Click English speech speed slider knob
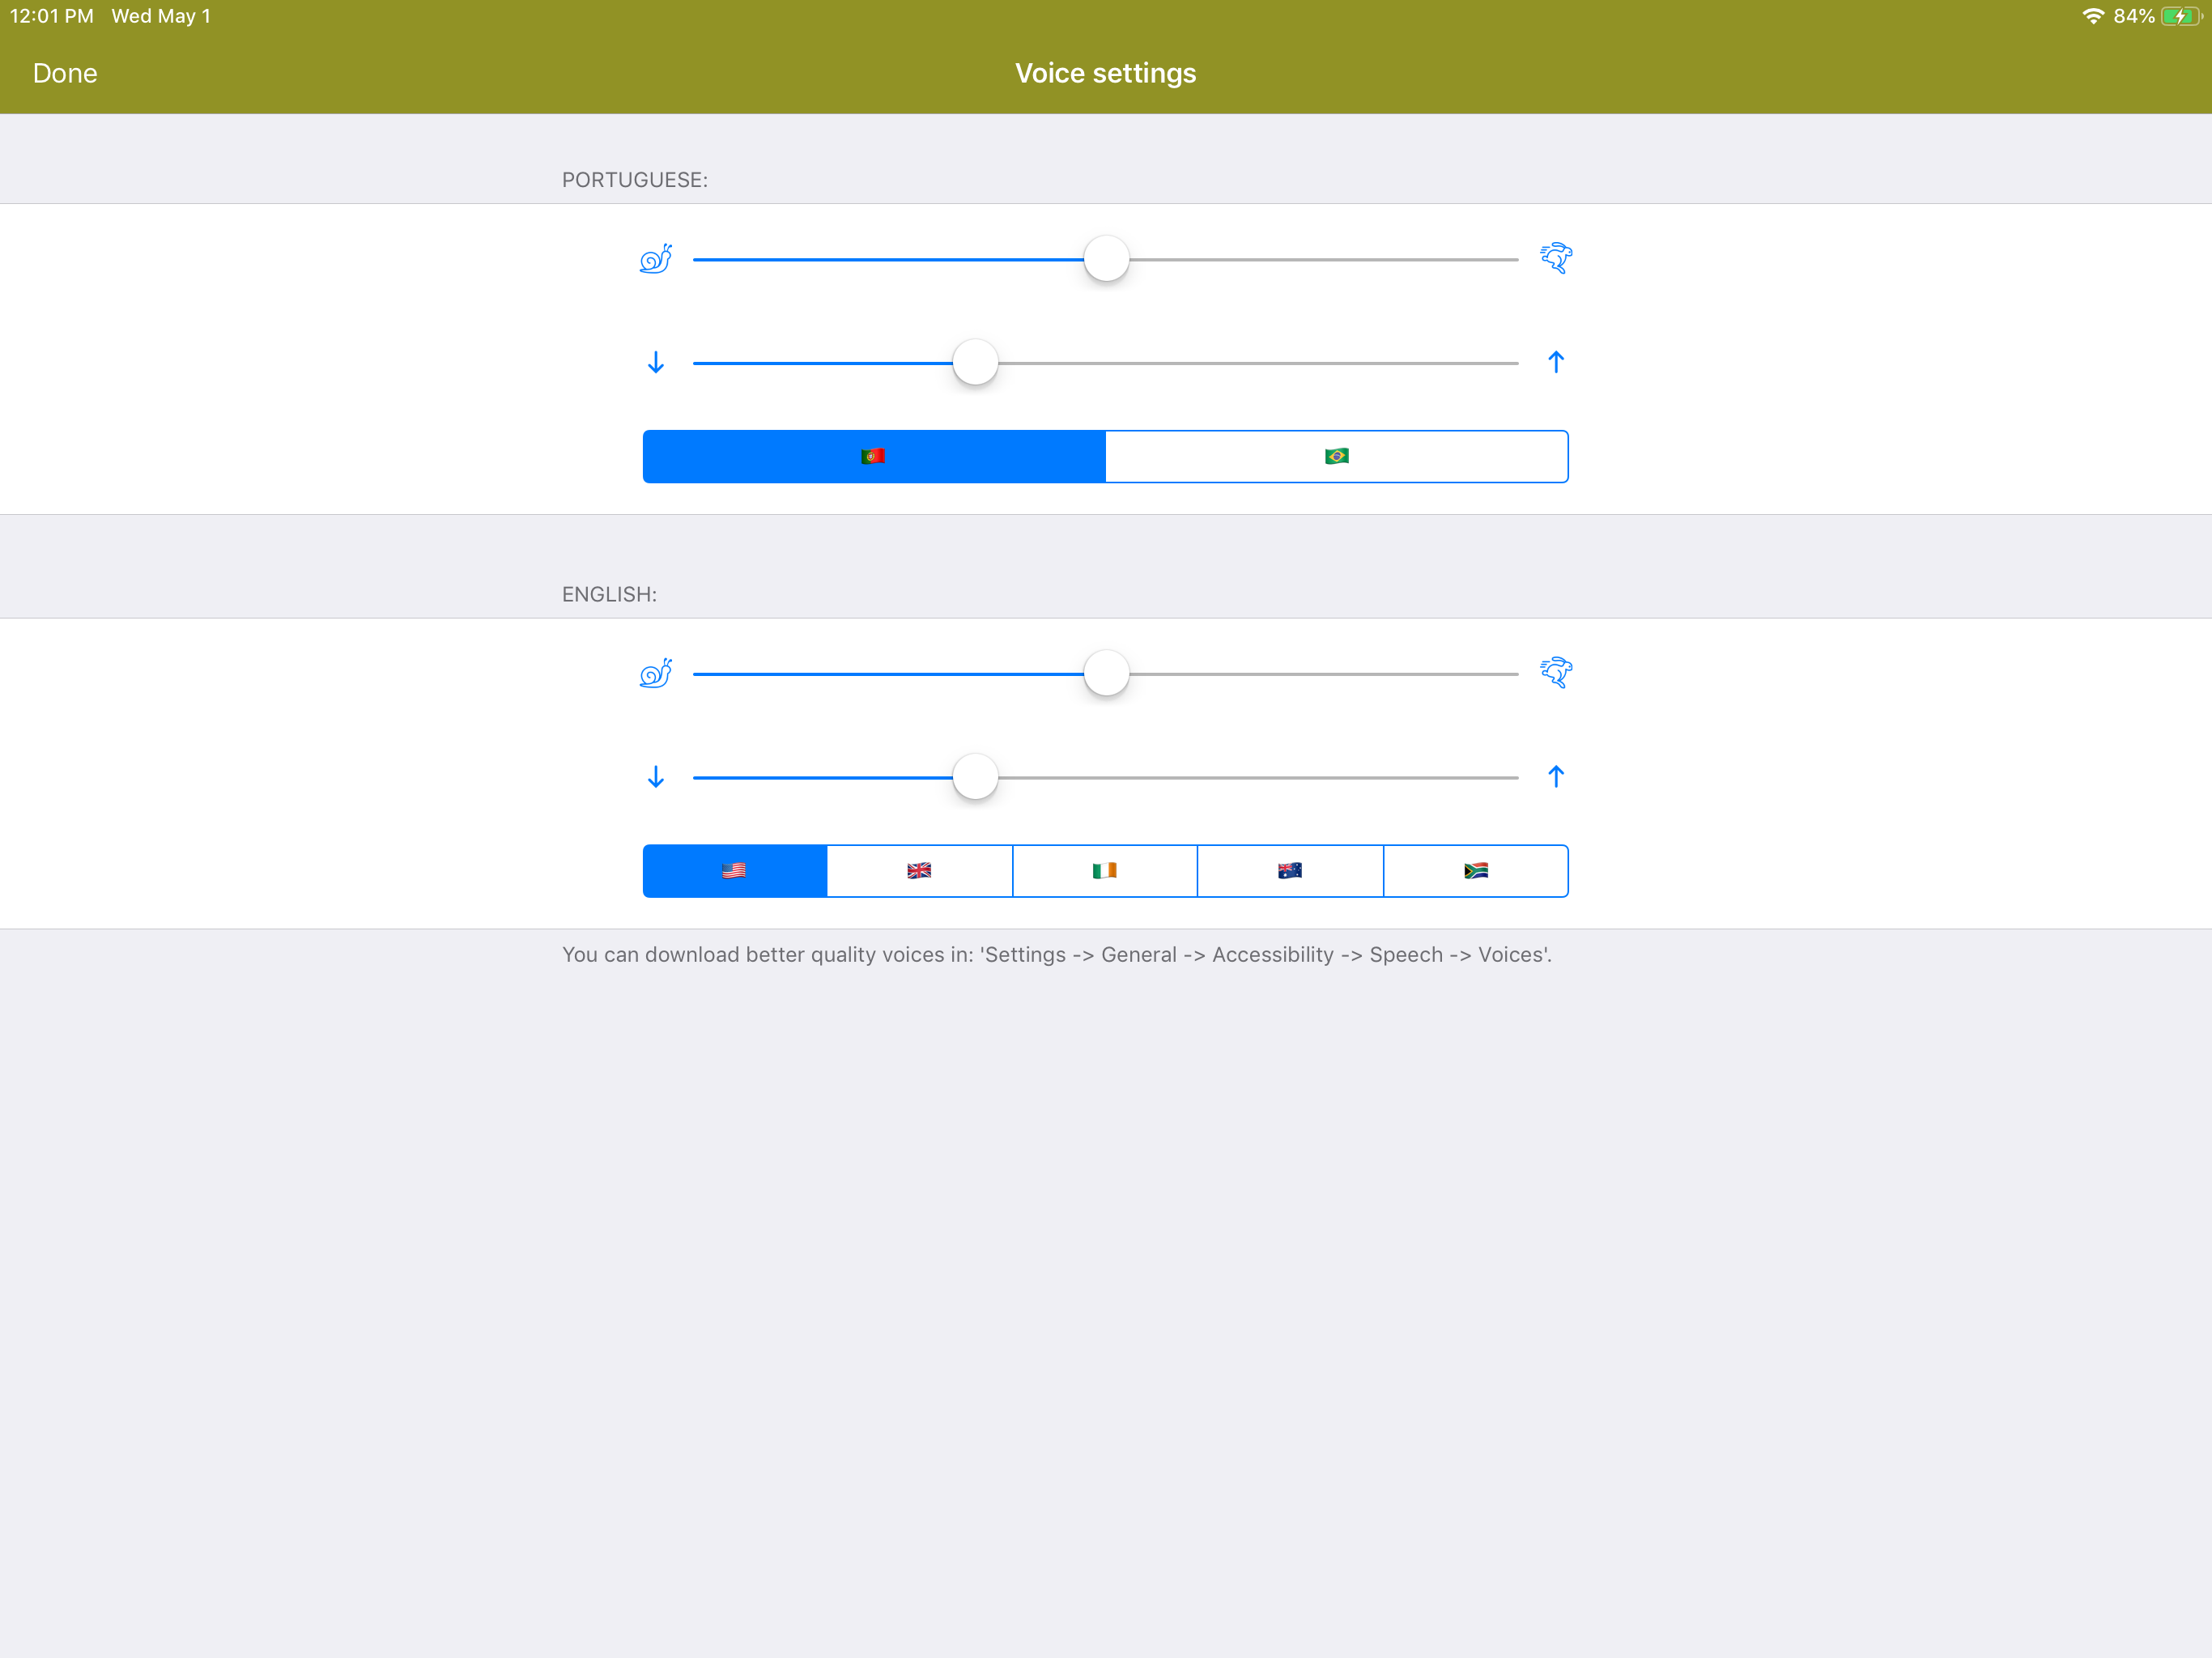This screenshot has height=1658, width=2212. [1106, 674]
